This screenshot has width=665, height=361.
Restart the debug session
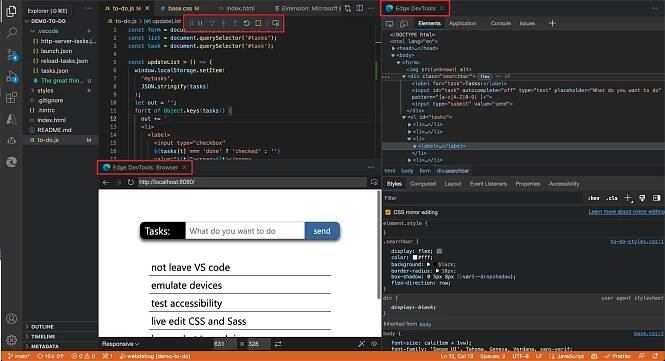[x=246, y=23]
